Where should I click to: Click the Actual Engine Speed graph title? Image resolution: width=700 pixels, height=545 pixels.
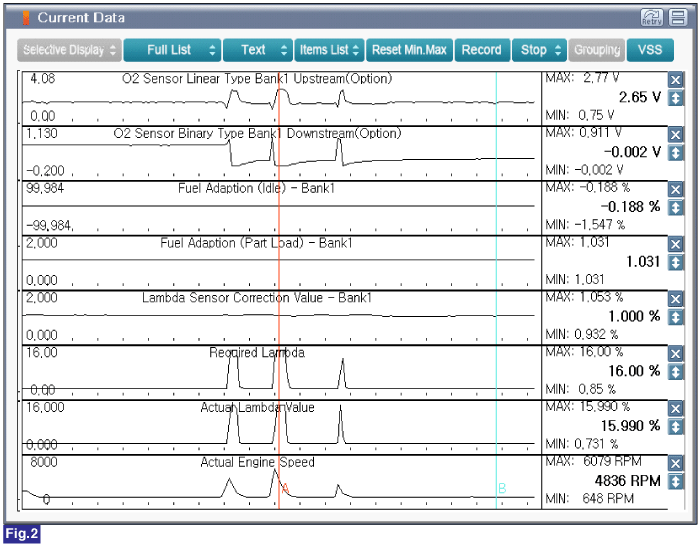pos(257,462)
